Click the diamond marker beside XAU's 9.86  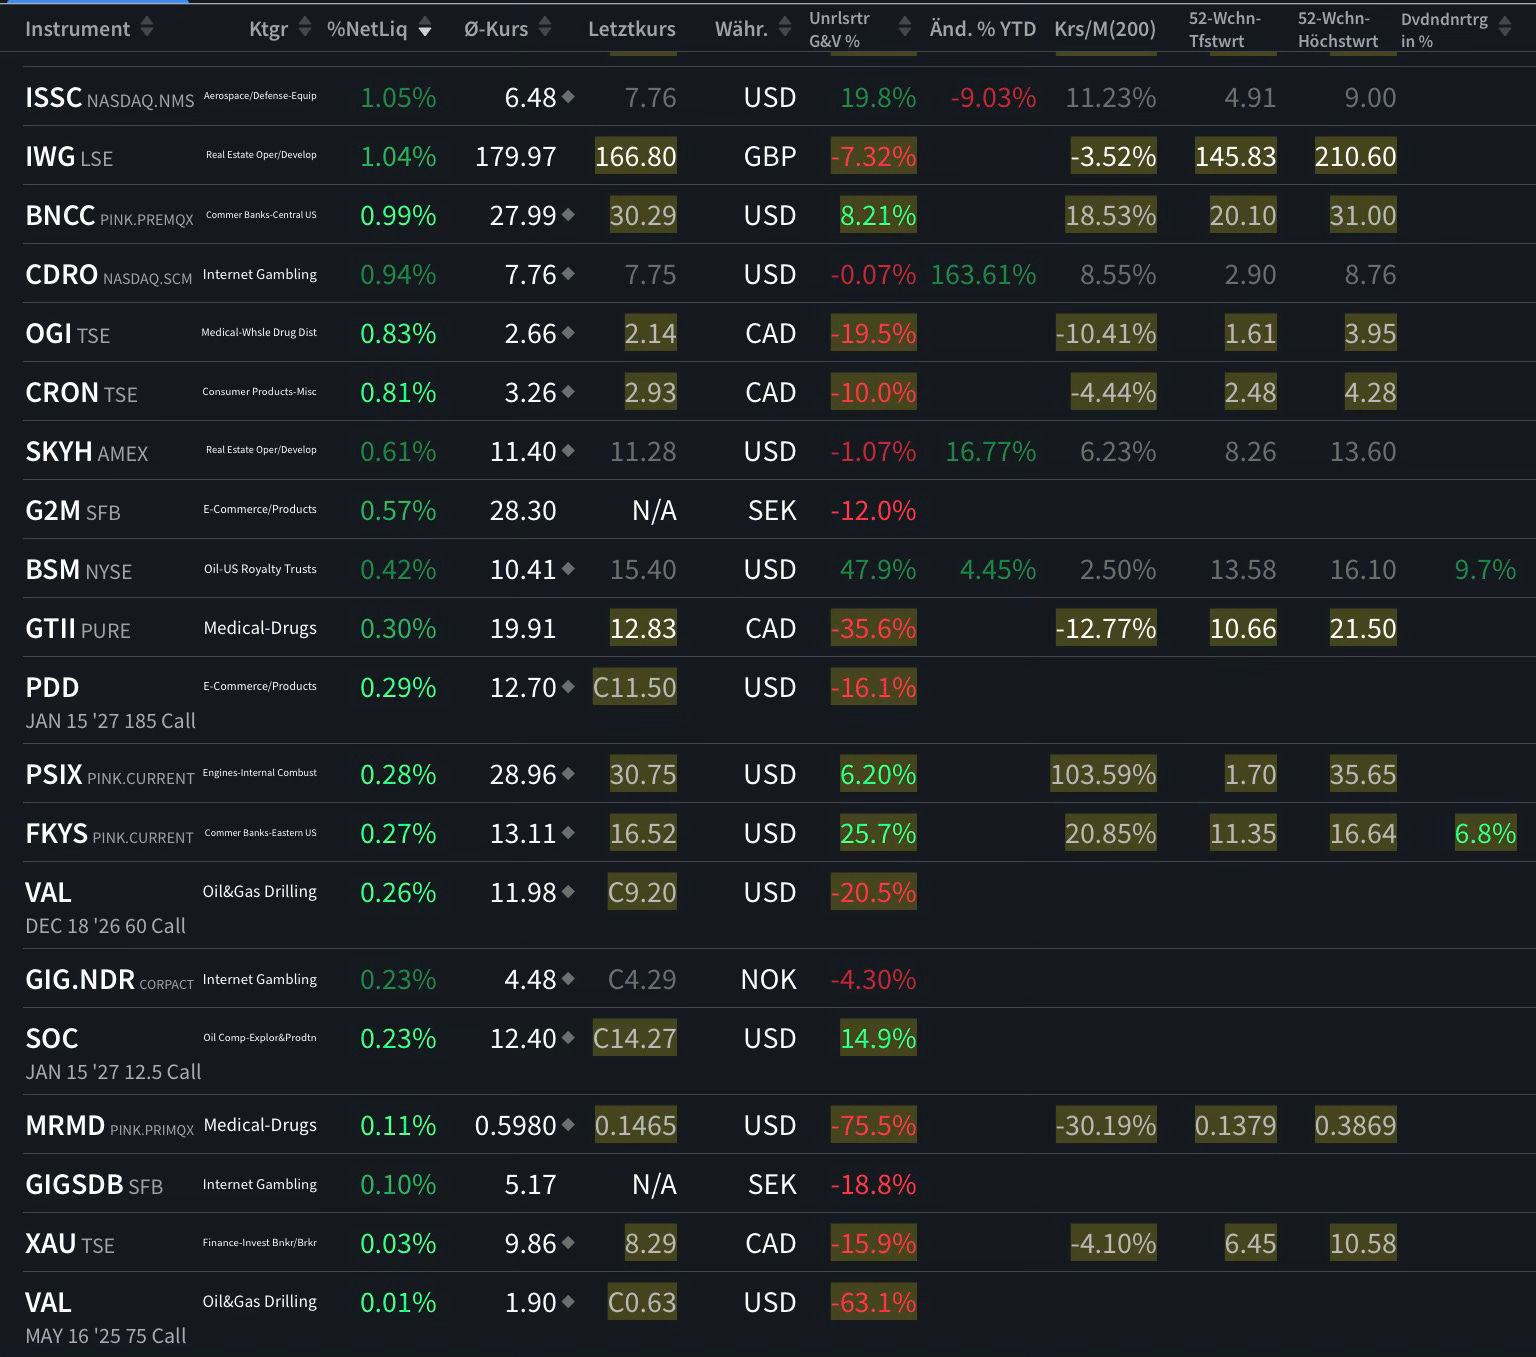click(568, 1243)
